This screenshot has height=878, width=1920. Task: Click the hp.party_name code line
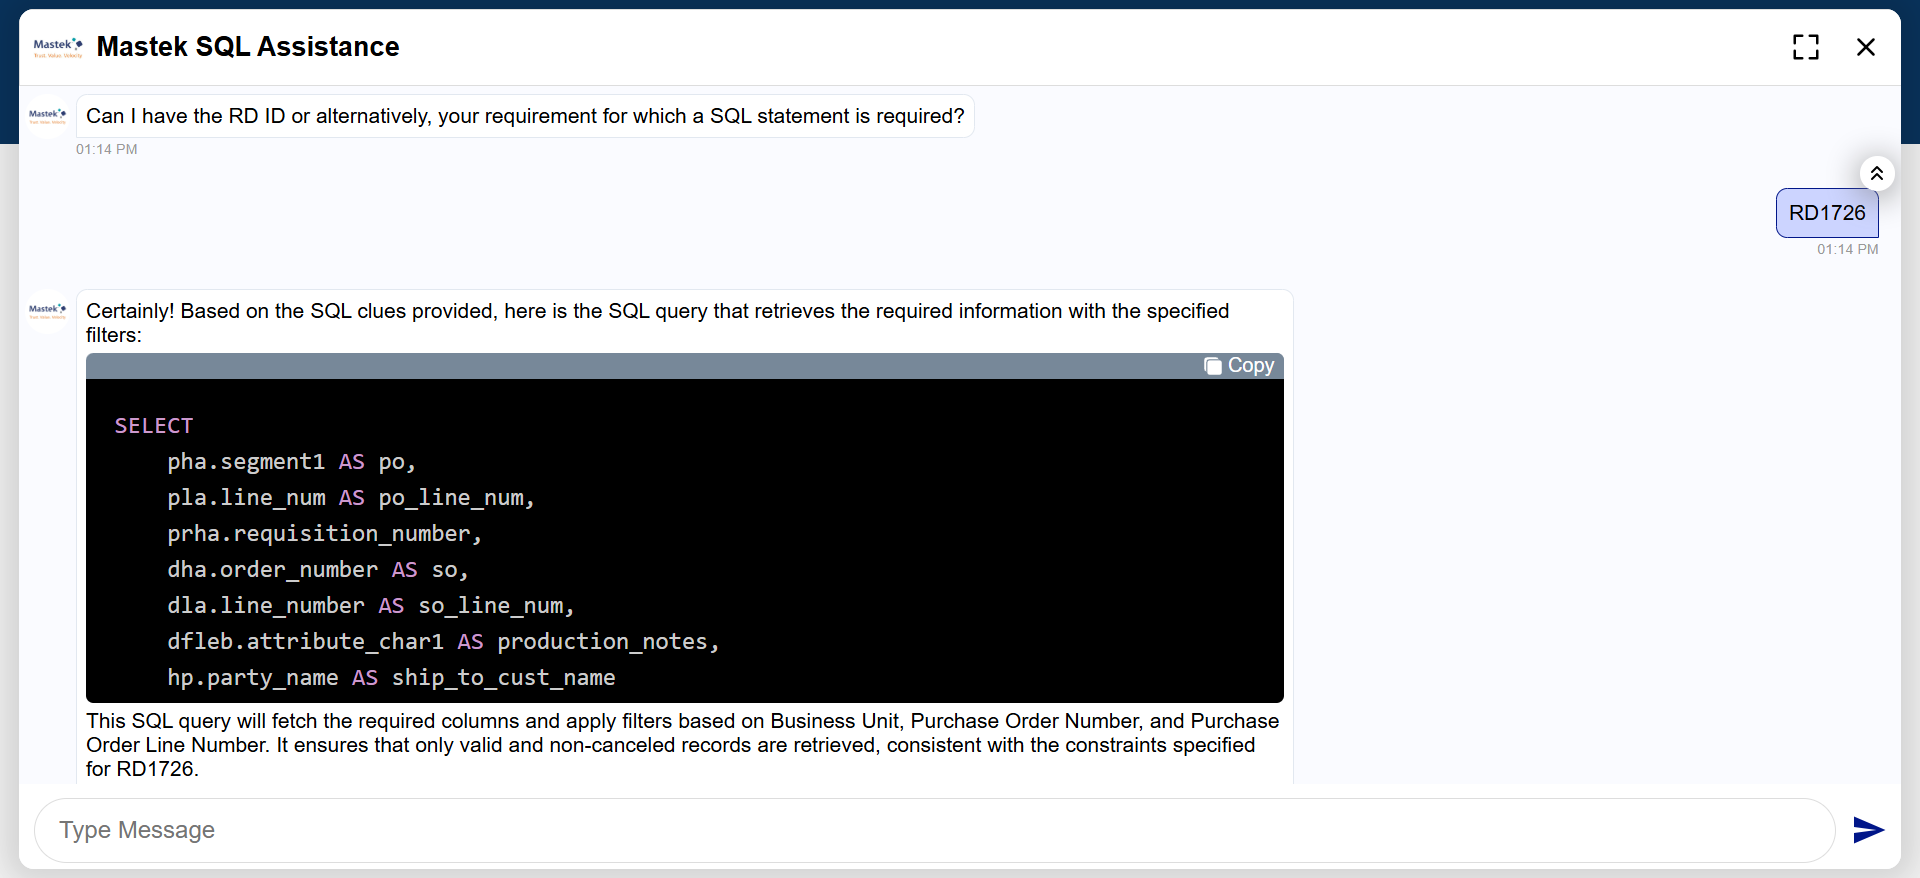point(391,678)
